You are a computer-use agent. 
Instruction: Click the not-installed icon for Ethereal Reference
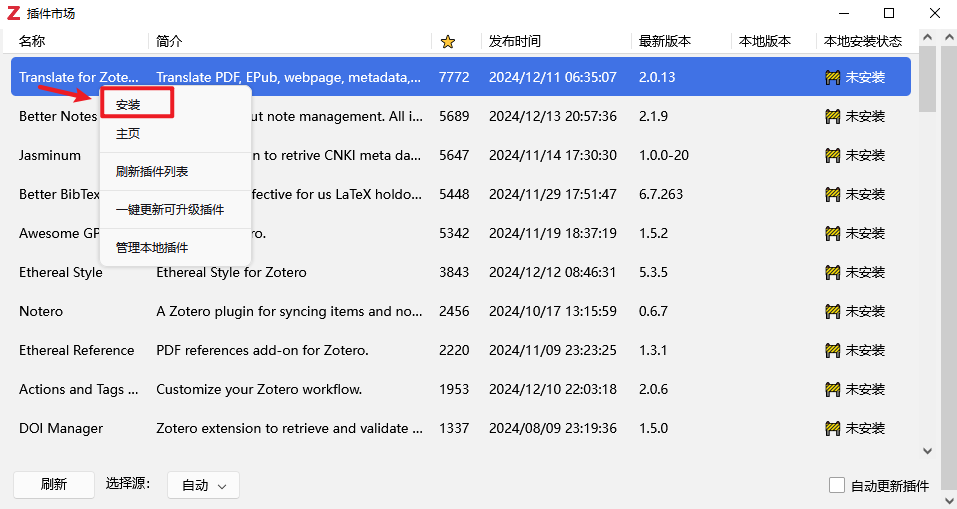point(832,351)
